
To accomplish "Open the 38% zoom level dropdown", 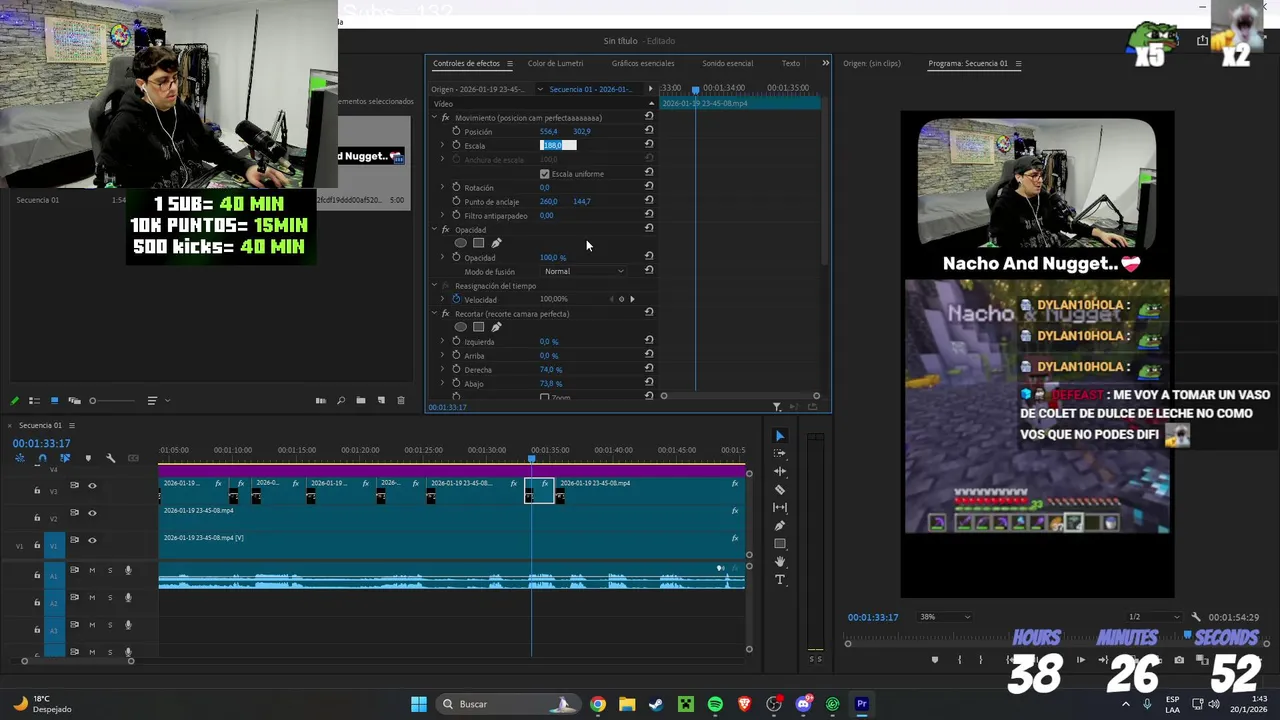I will pyautogui.click(x=945, y=617).
